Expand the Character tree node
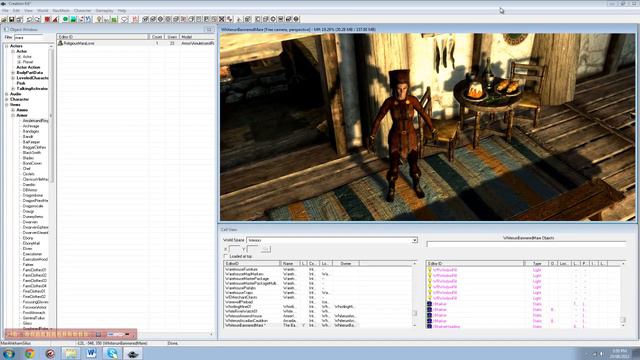The height and width of the screenshot is (360, 640). click(7, 99)
